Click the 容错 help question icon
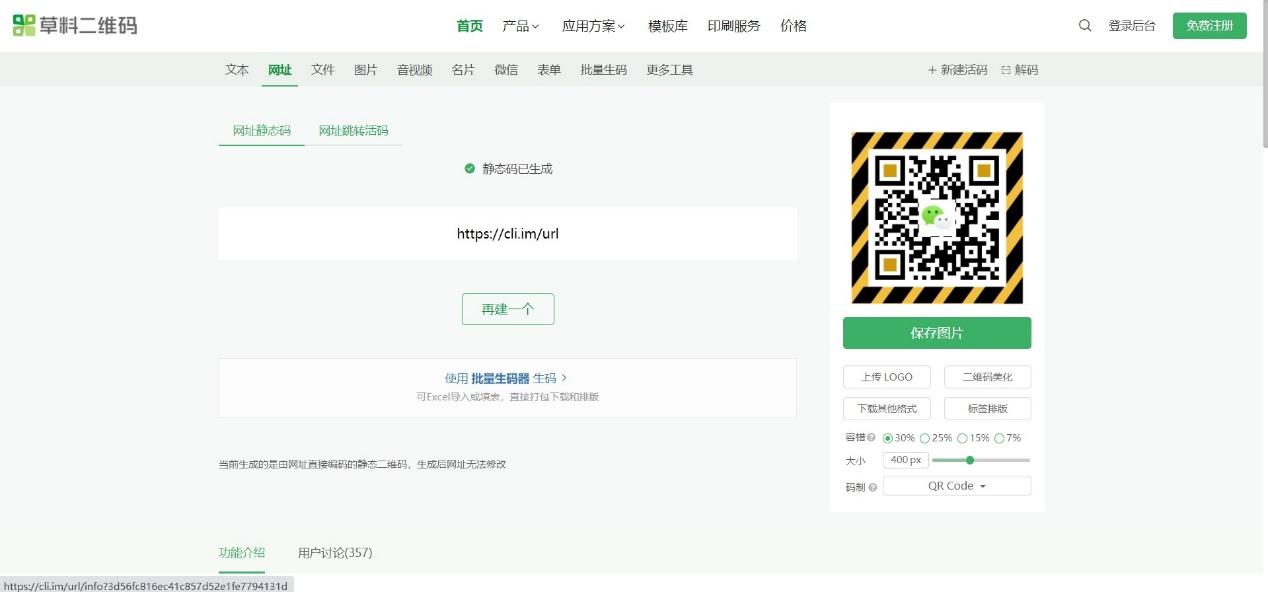The image size is (1268, 592). [x=871, y=438]
